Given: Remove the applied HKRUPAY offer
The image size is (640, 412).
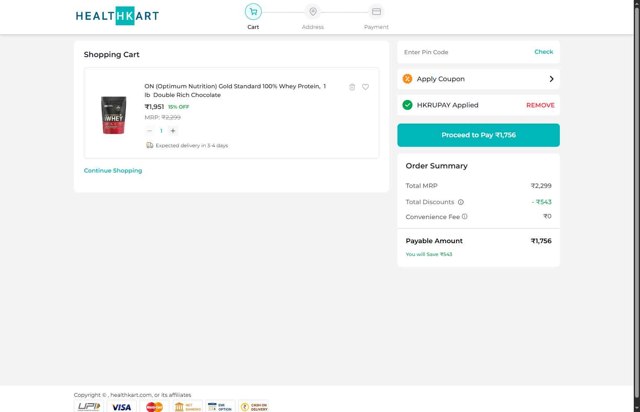Looking at the screenshot, I should tap(540, 105).
